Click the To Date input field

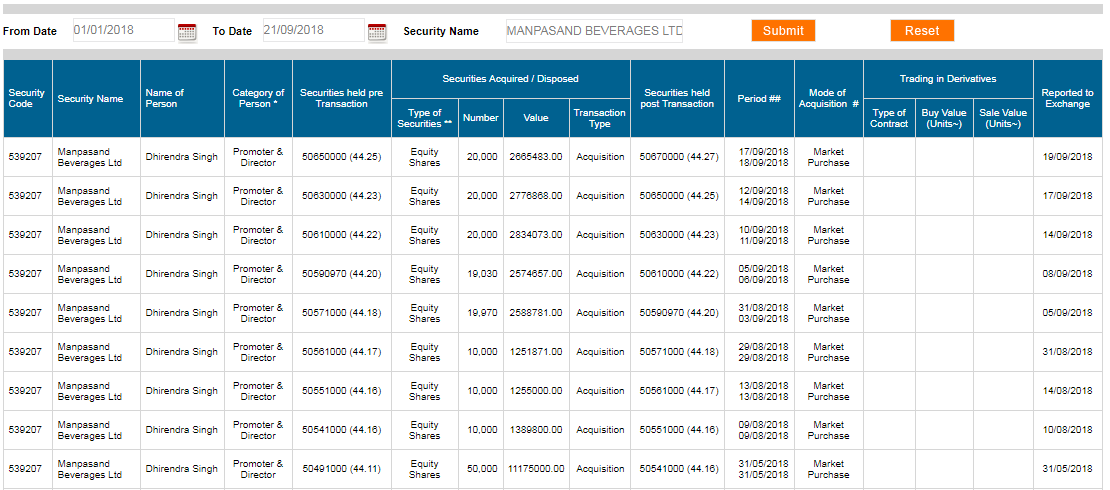[x=312, y=30]
